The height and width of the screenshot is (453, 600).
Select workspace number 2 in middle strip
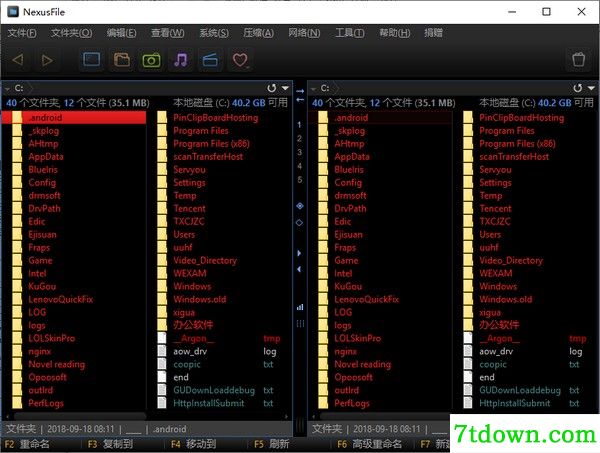click(x=300, y=139)
